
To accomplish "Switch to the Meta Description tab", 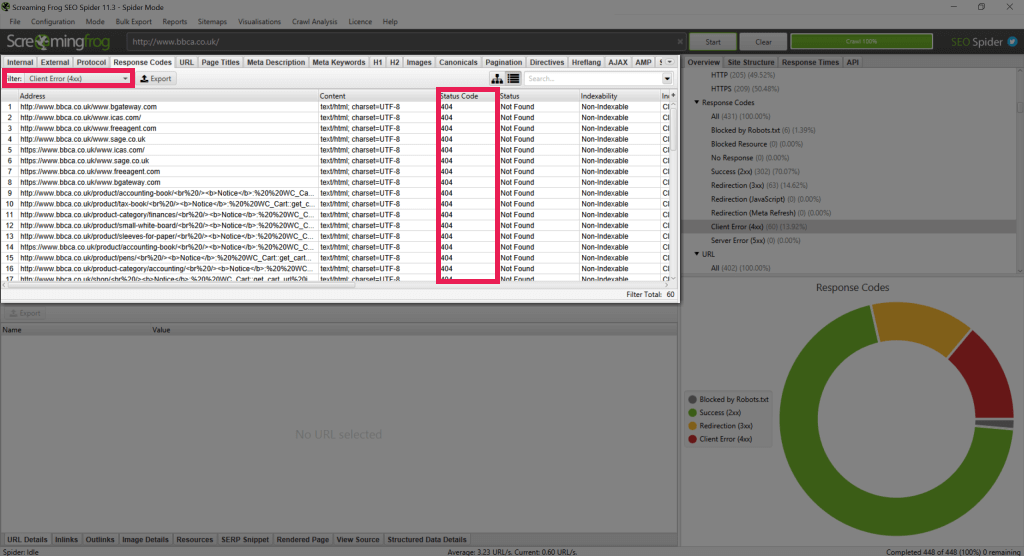I will coord(276,62).
